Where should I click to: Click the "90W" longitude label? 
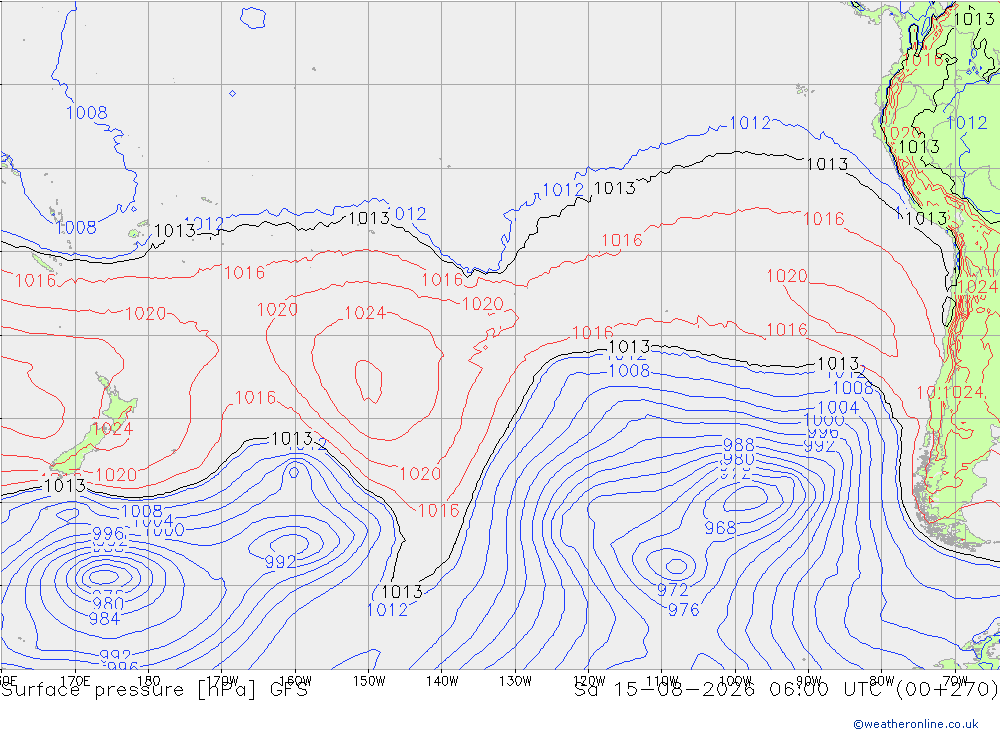(x=809, y=681)
